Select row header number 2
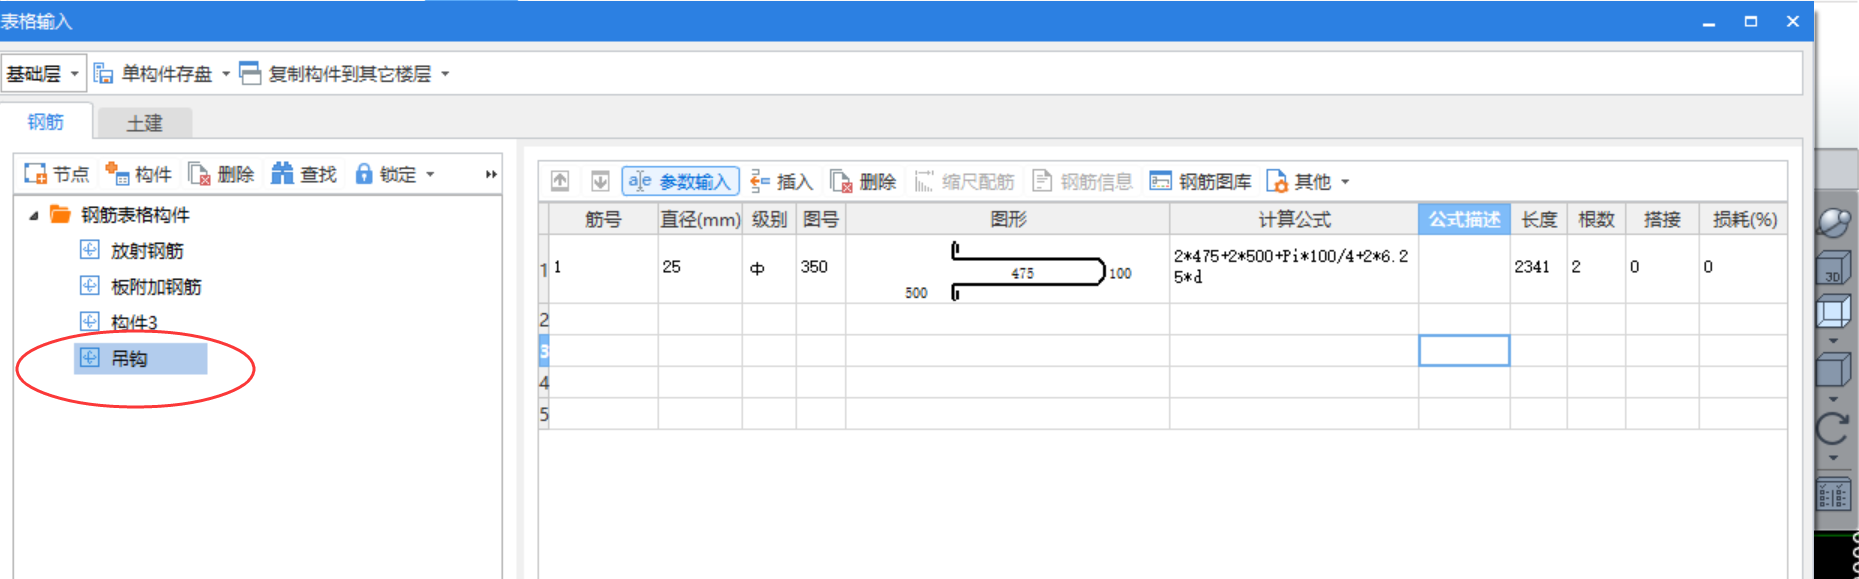This screenshot has height=579, width=1859. pyautogui.click(x=544, y=320)
